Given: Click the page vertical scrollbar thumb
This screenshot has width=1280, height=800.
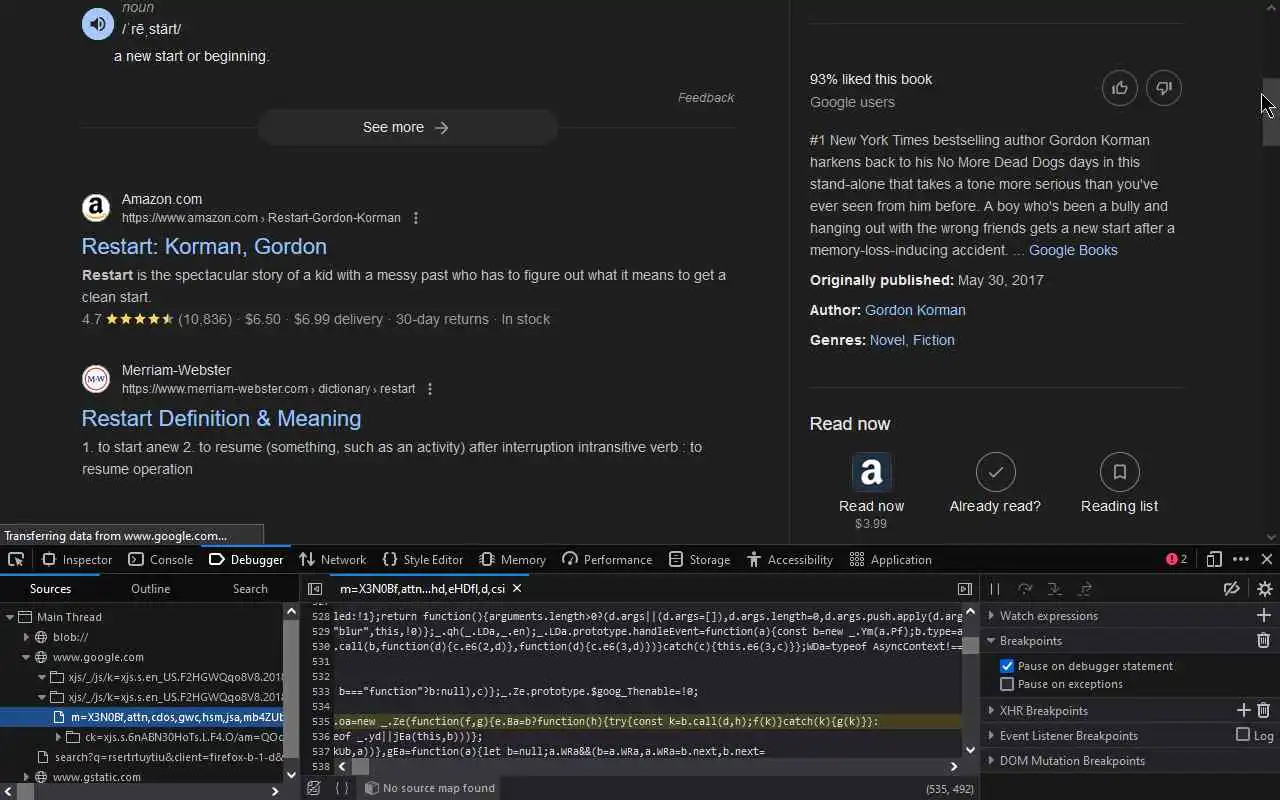Looking at the screenshot, I should [x=1271, y=112].
